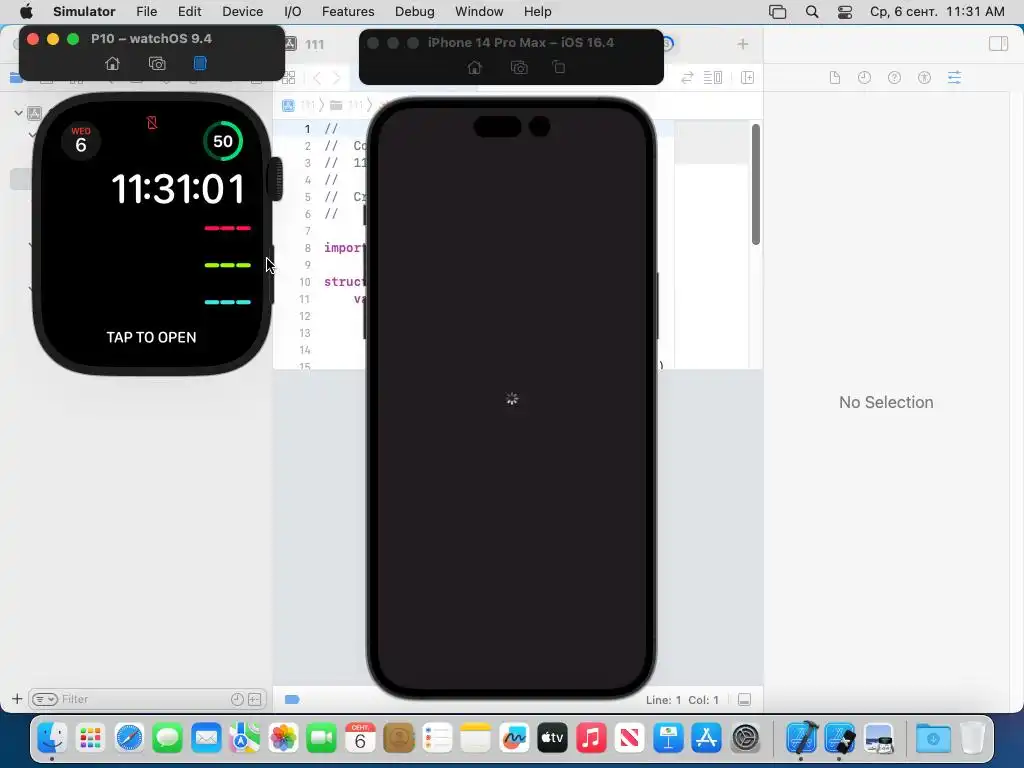Click the navigator Filter input field
Screen dimensions: 1024x768
click(x=146, y=699)
